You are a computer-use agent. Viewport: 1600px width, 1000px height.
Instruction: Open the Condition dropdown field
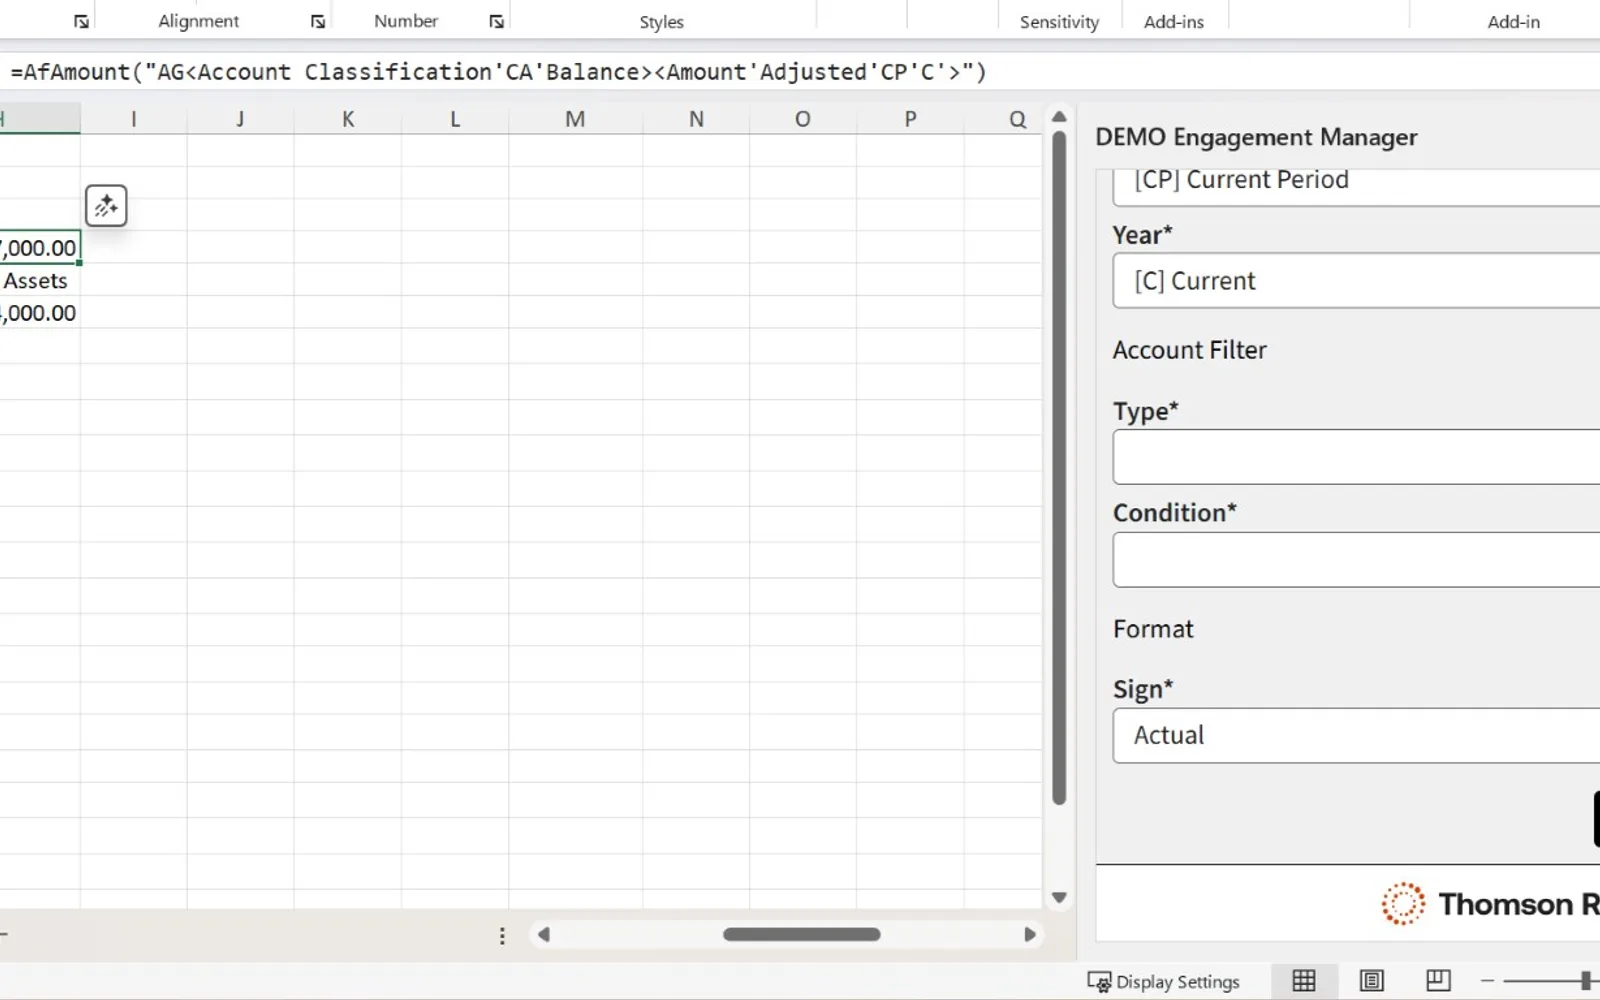1356,559
